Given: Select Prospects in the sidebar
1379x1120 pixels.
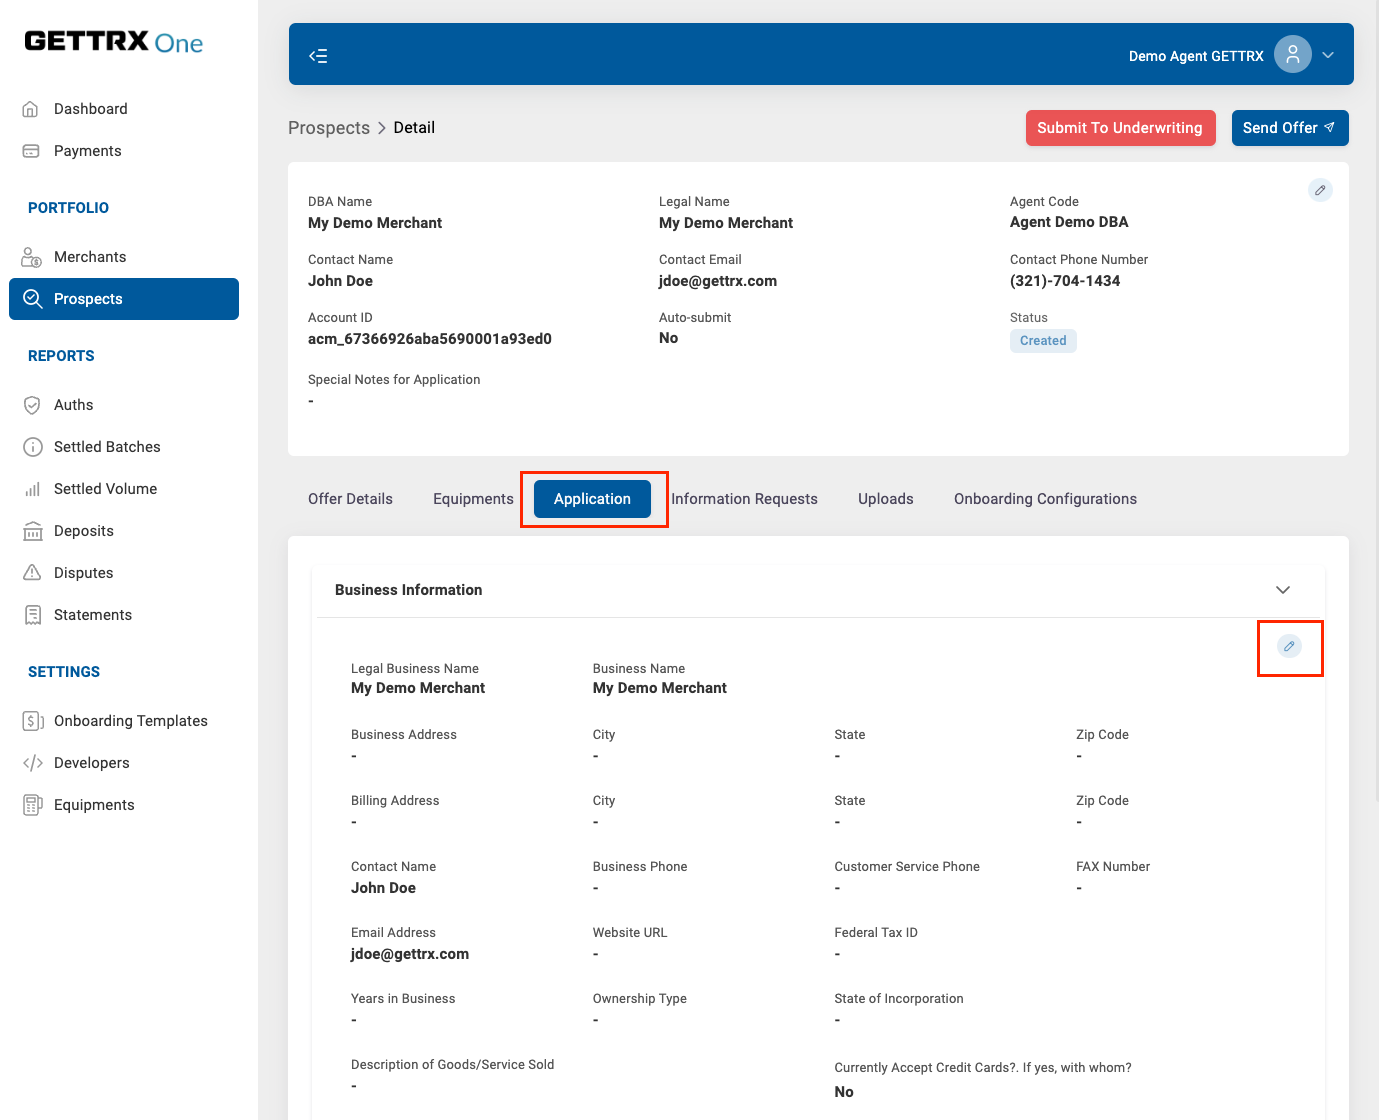Looking at the screenshot, I should point(124,299).
